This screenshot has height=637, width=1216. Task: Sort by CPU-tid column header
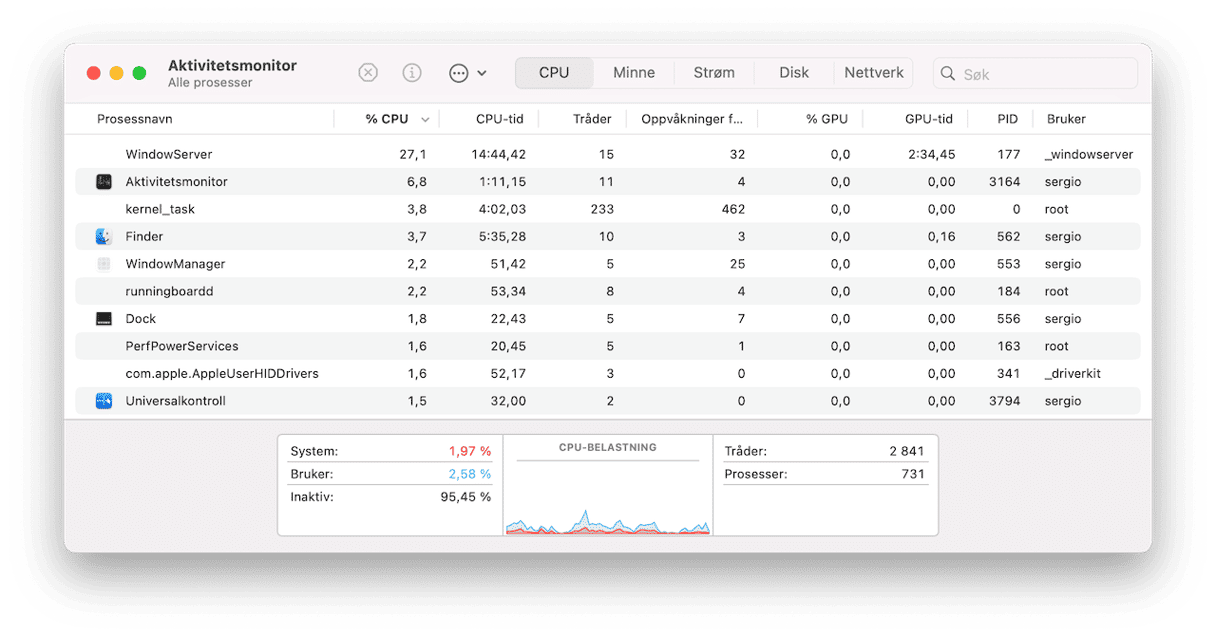tap(501, 119)
